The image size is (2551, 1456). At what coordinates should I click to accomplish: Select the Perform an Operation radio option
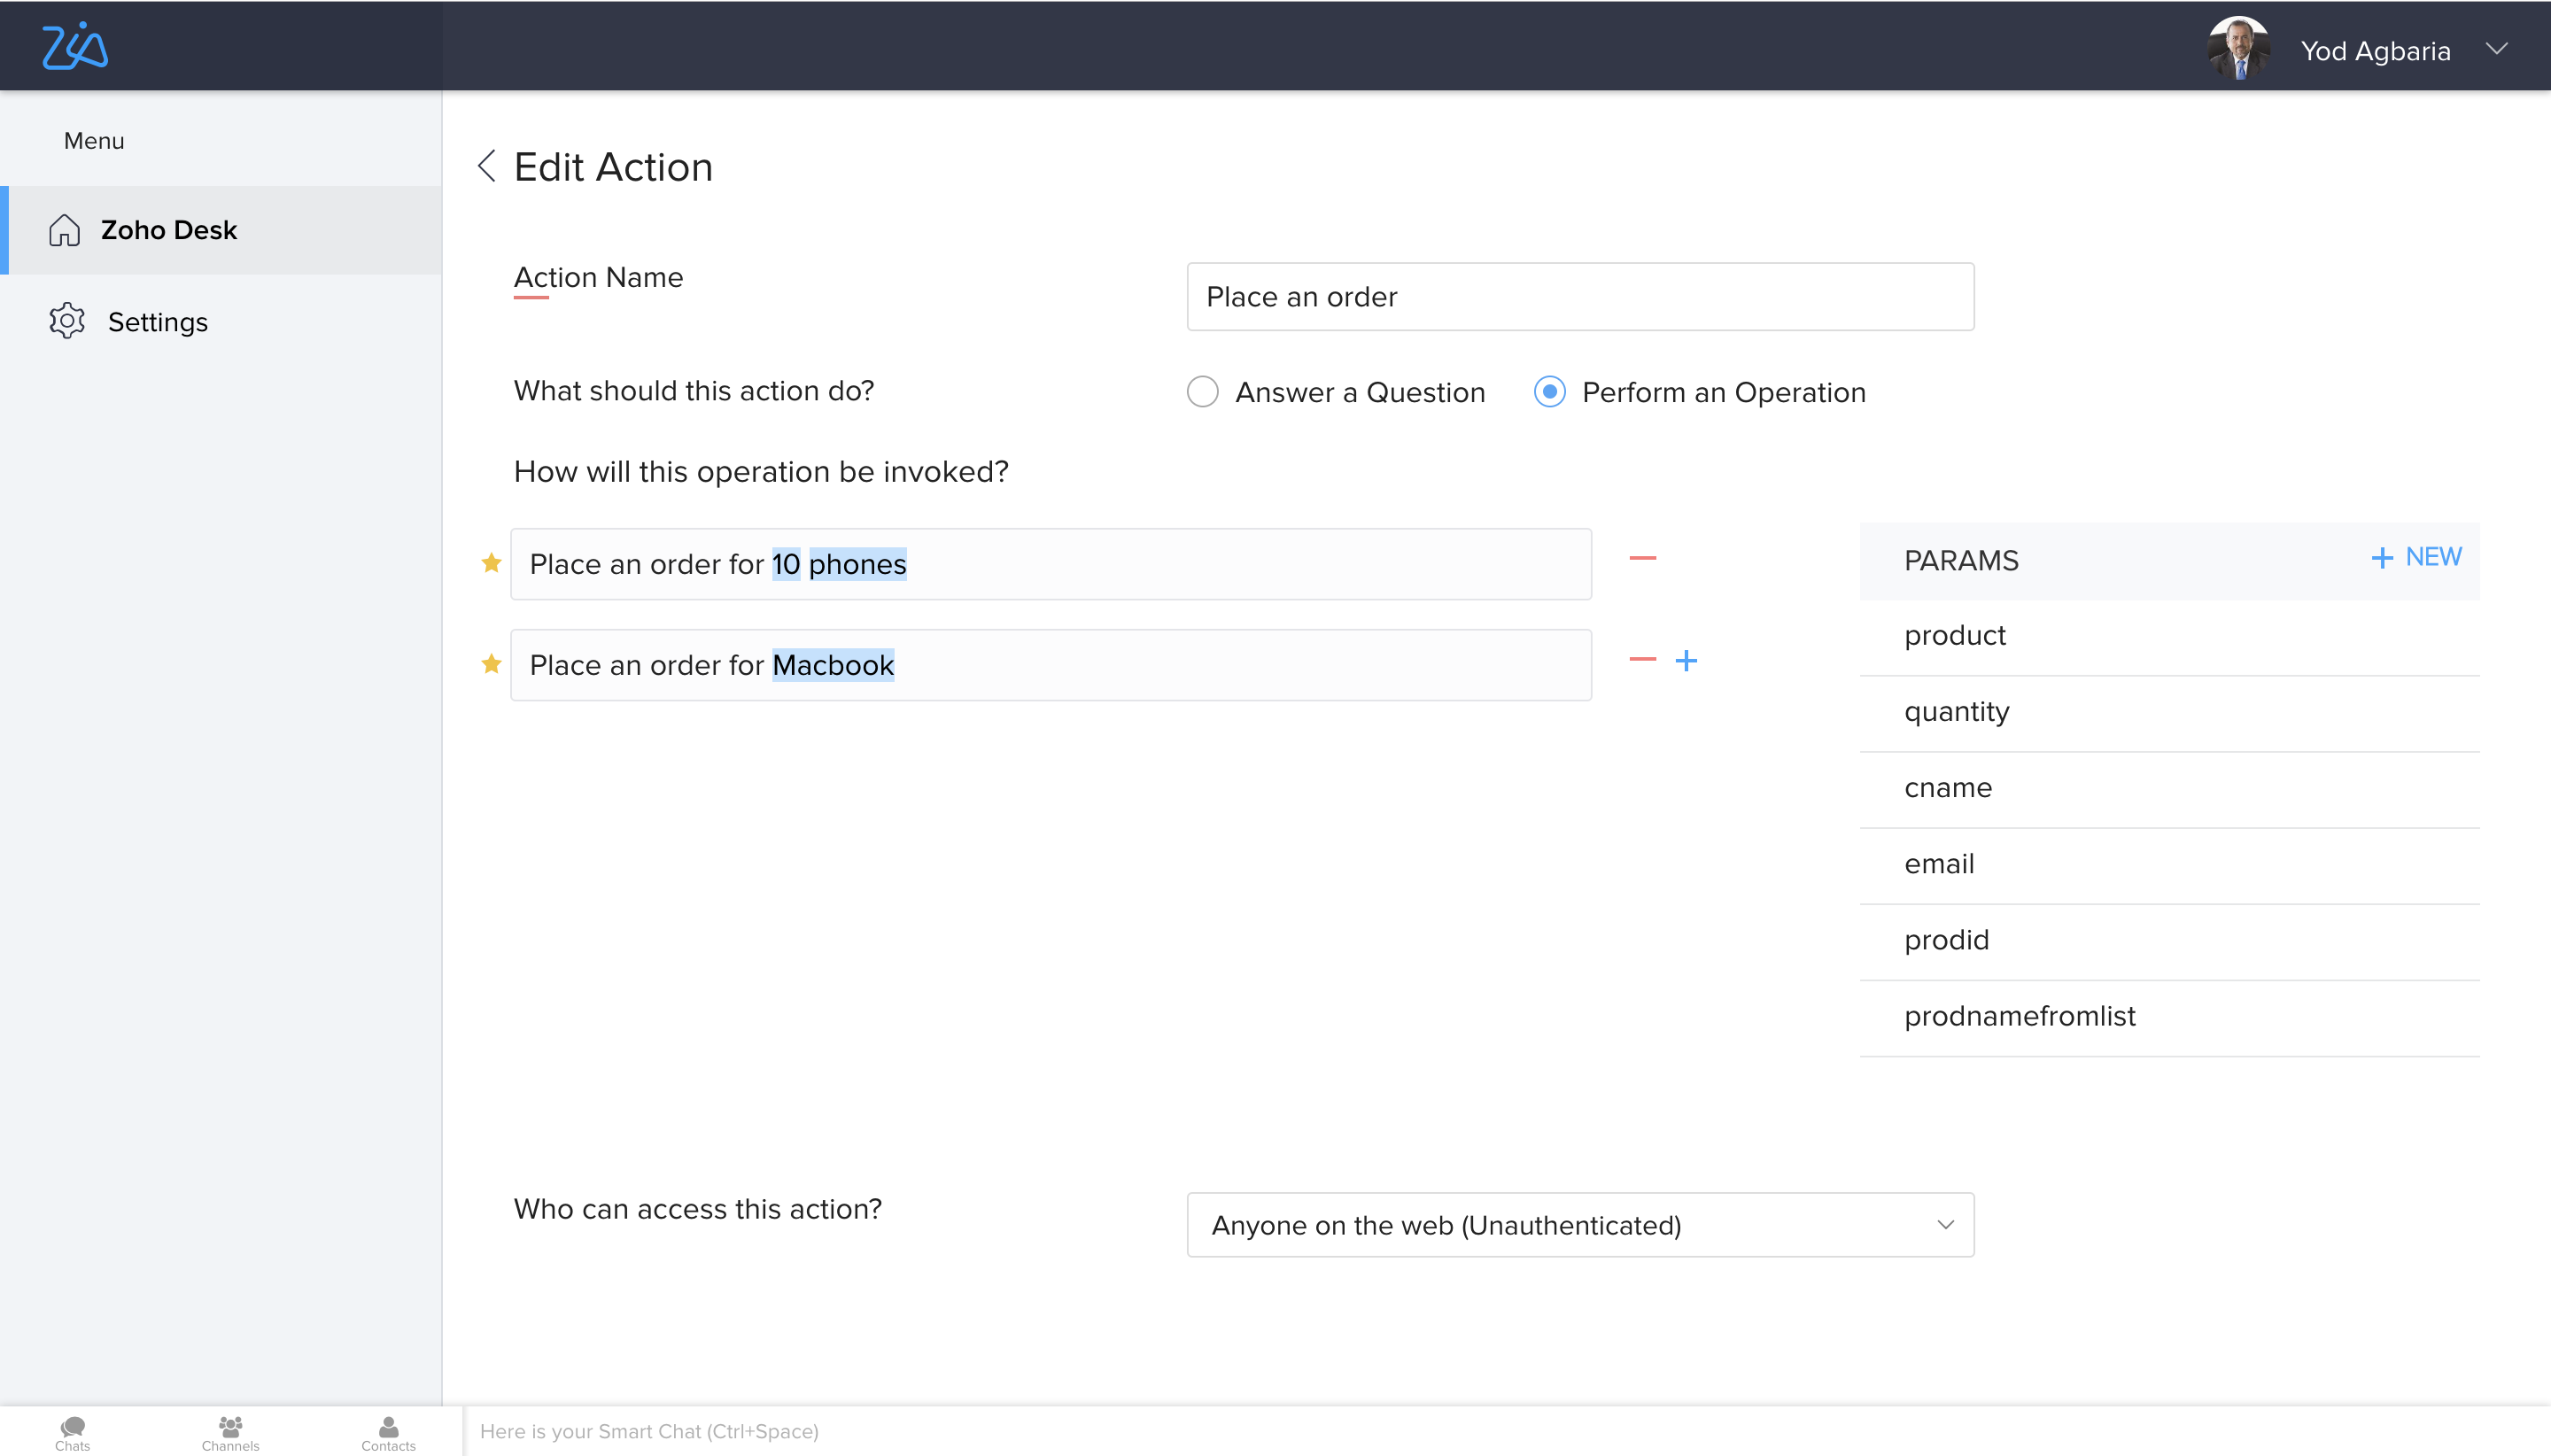[1549, 392]
